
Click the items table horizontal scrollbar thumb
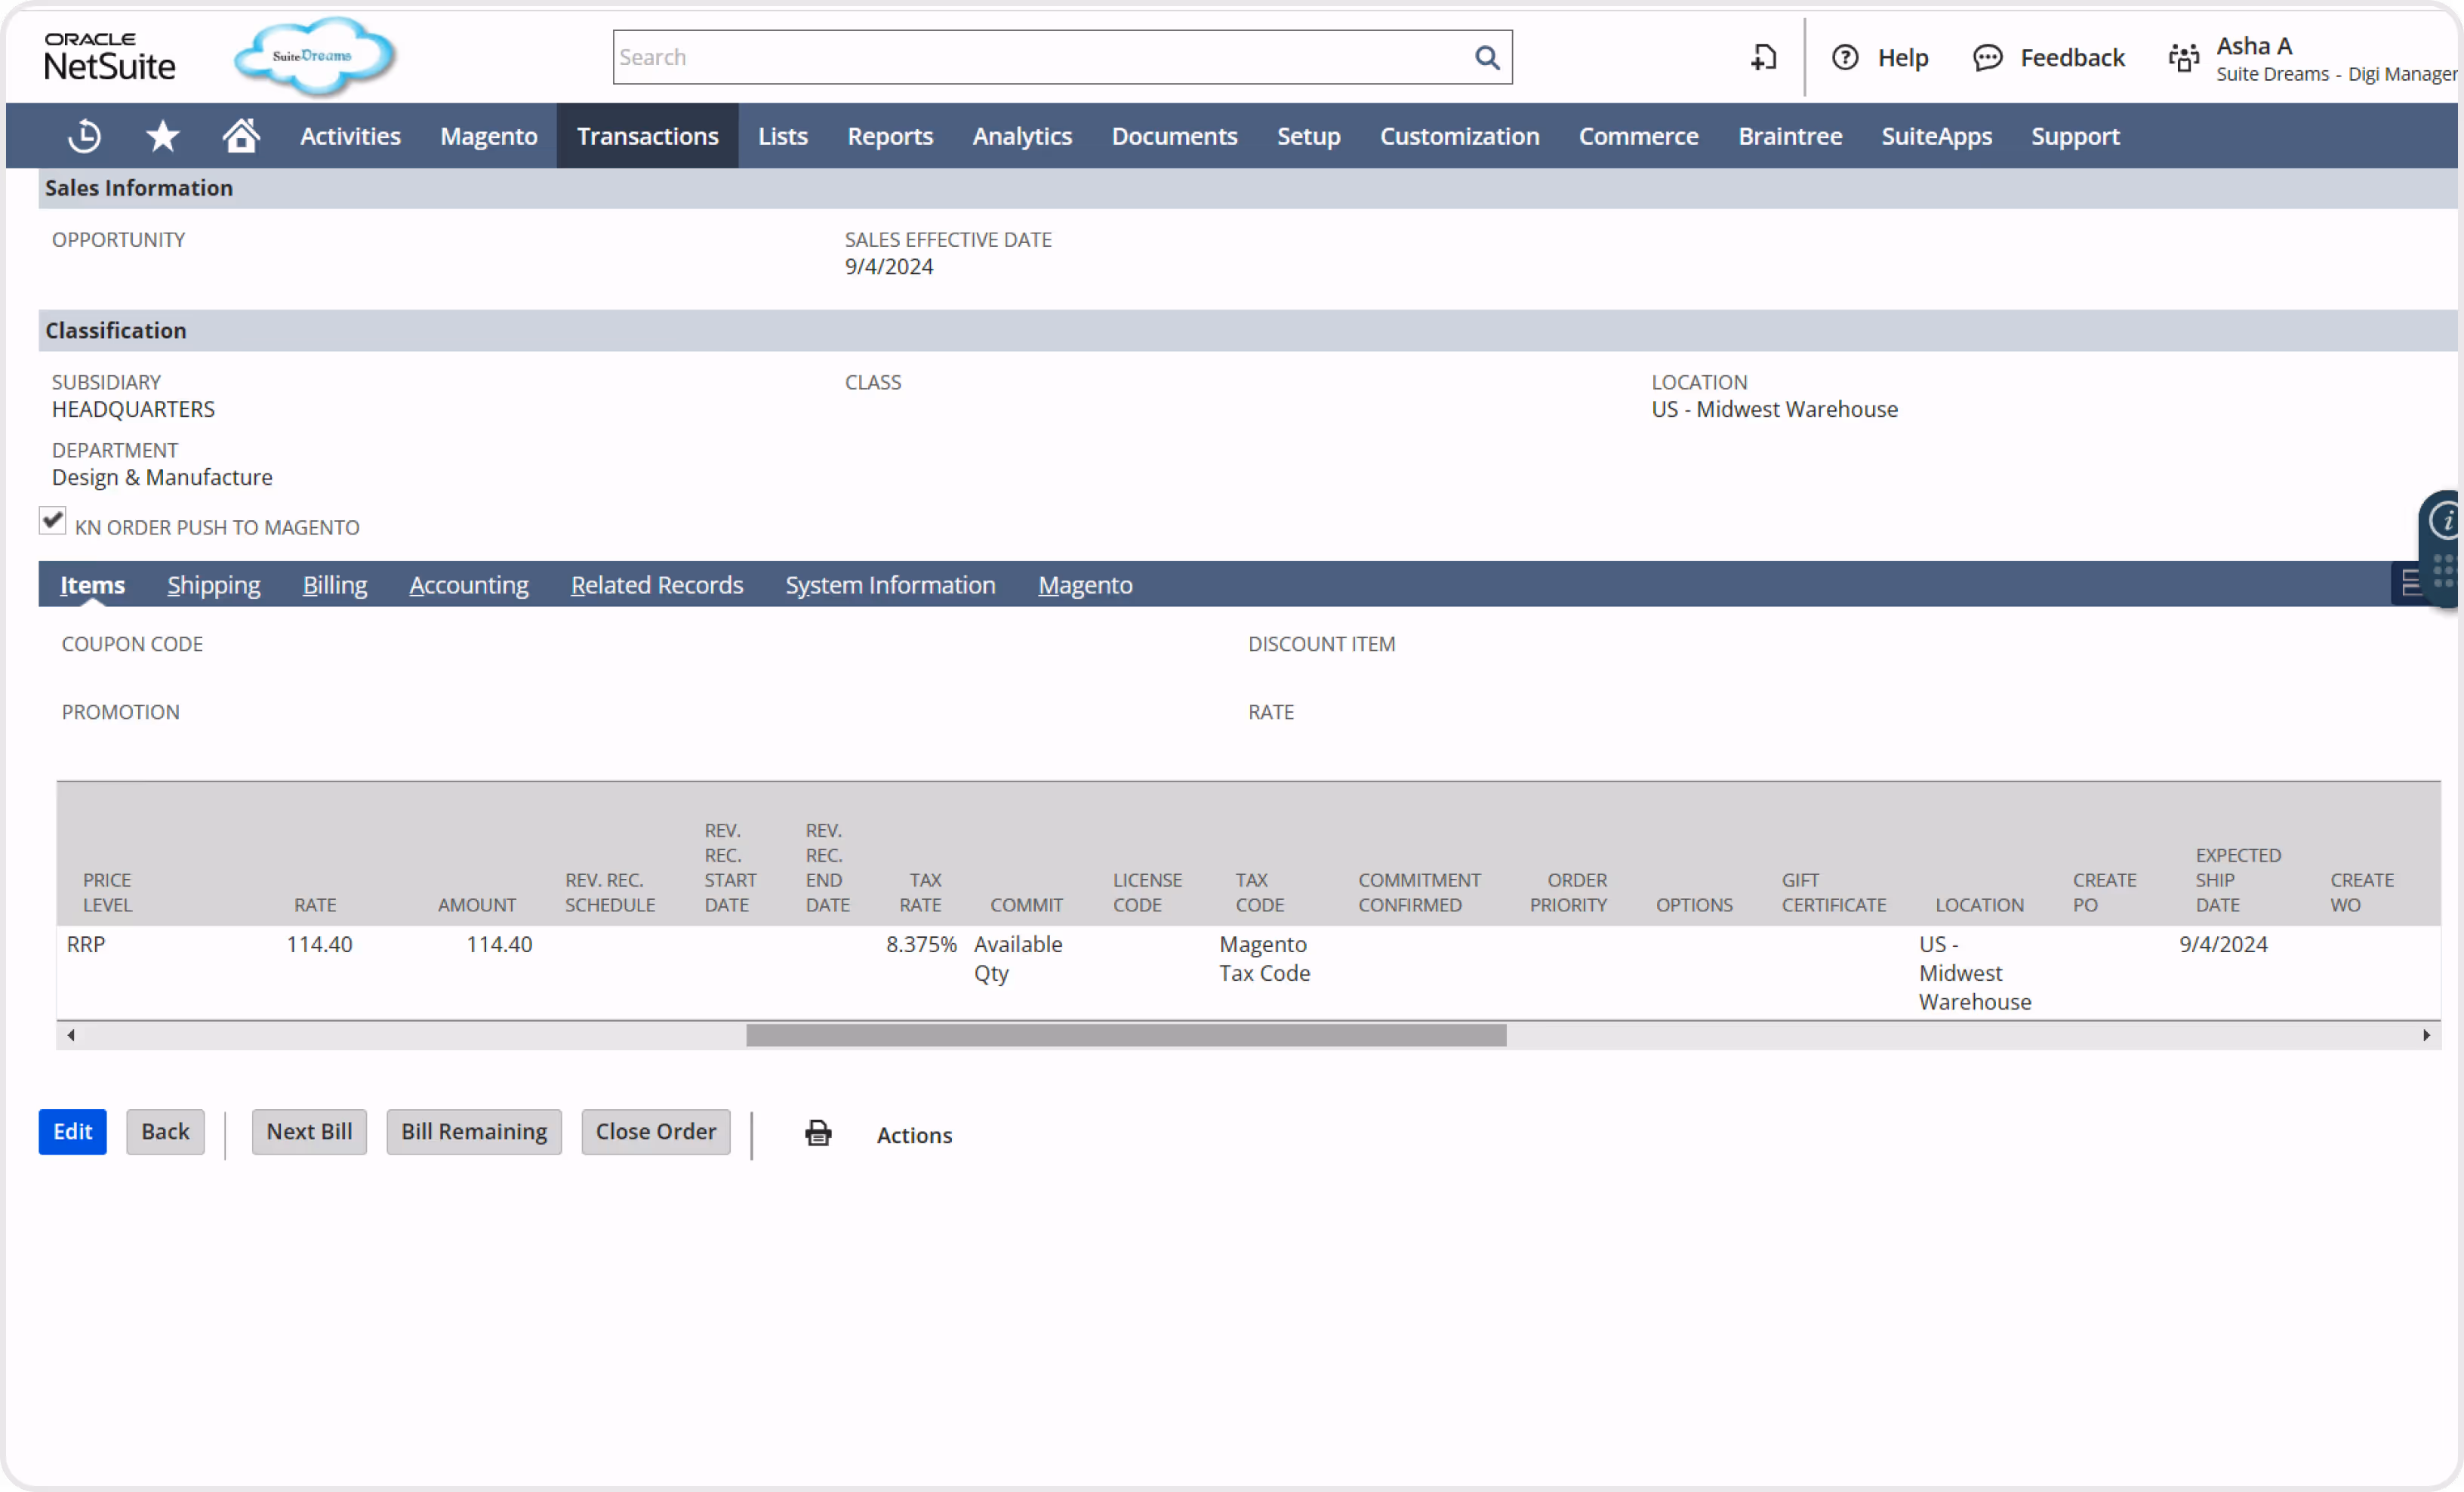tap(1126, 1035)
